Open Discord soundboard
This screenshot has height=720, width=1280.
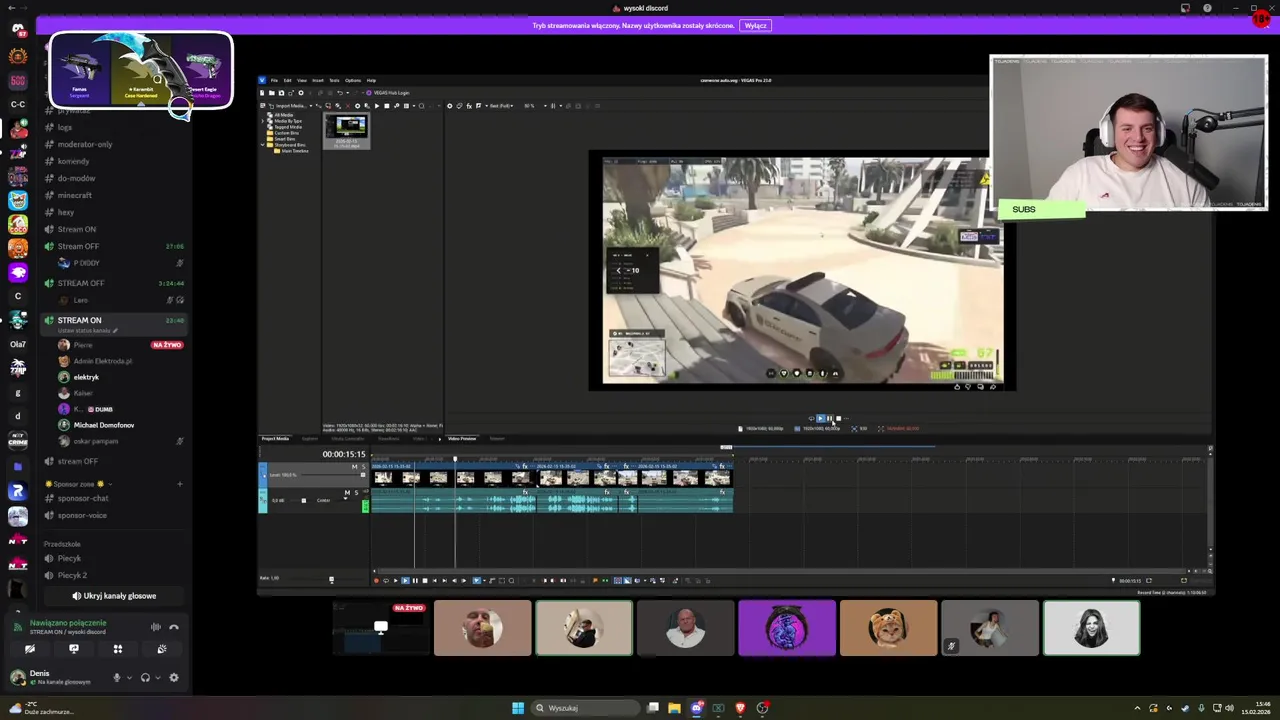pos(162,649)
